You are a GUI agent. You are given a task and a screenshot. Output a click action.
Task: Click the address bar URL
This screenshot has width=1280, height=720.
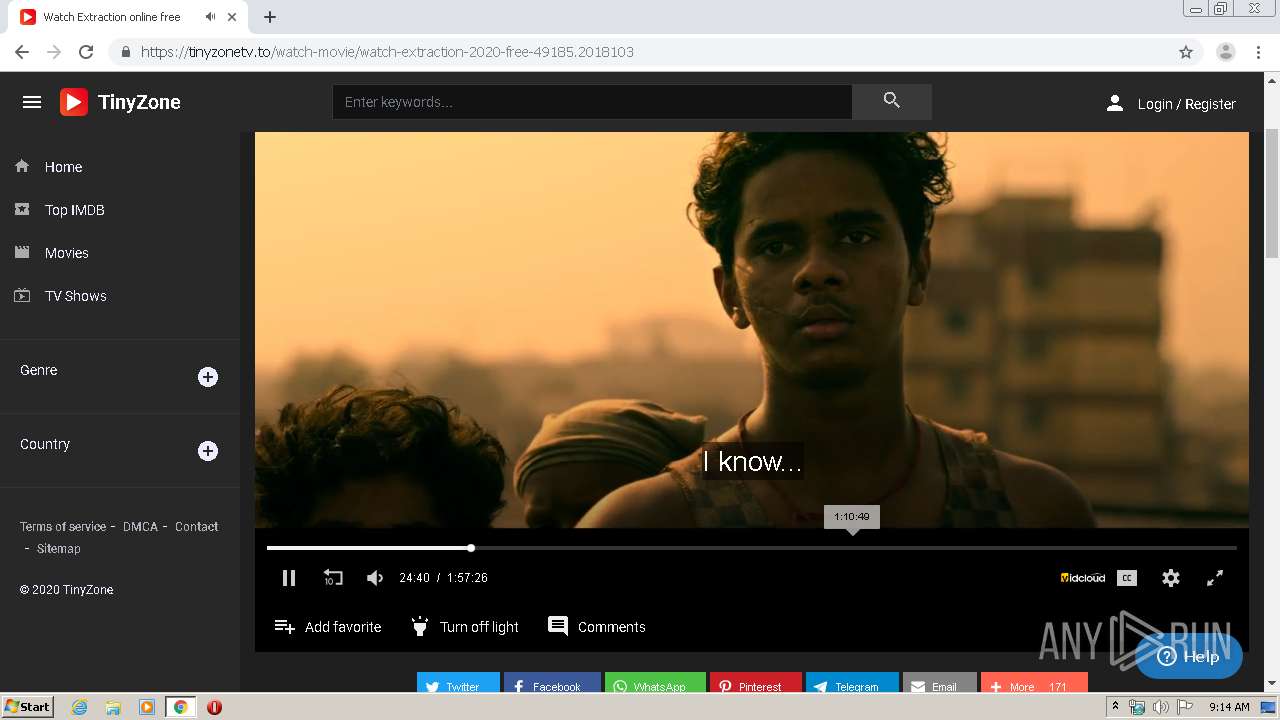[387, 52]
